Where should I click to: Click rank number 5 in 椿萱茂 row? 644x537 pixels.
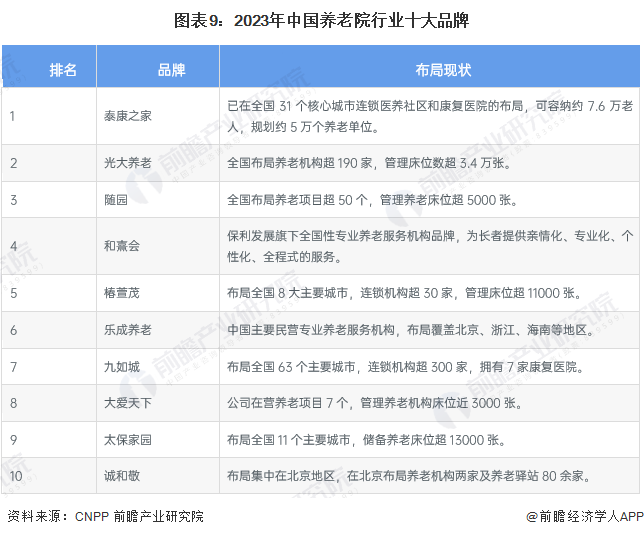point(14,293)
